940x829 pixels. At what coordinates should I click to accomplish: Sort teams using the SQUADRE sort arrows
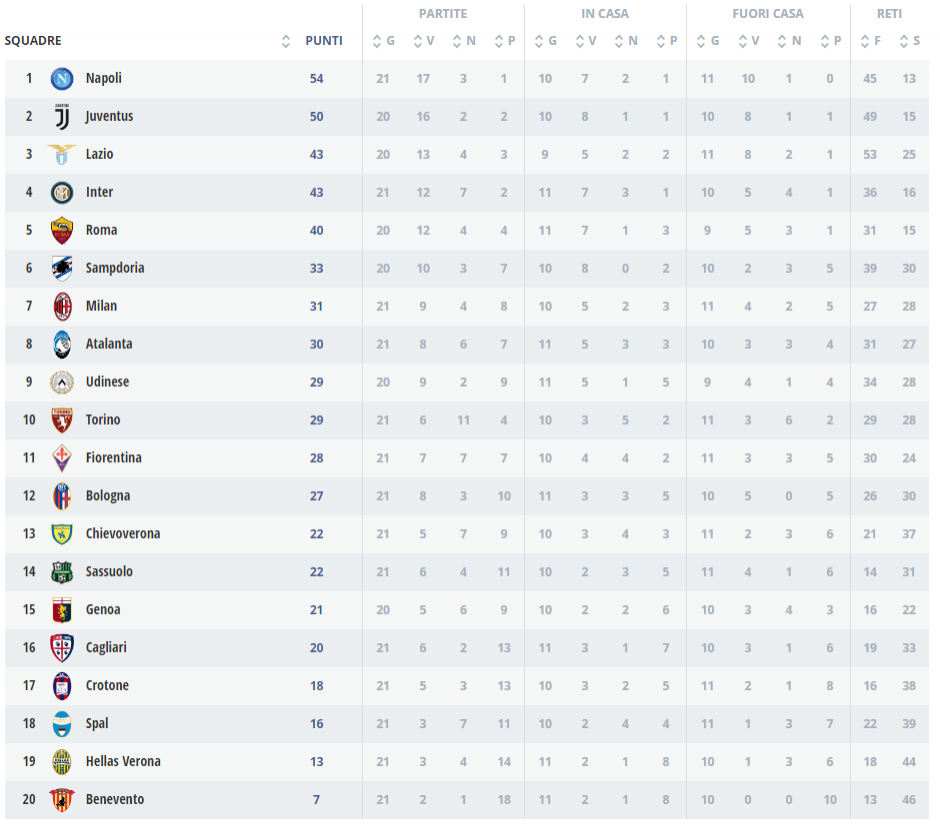pyautogui.click(x=286, y=41)
